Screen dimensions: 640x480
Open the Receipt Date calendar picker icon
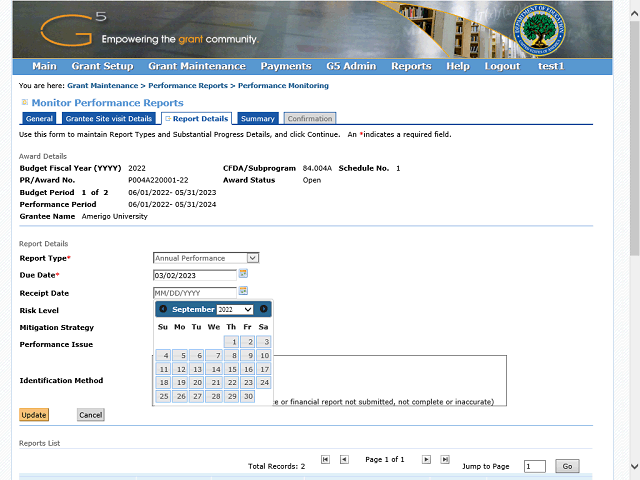click(x=243, y=291)
